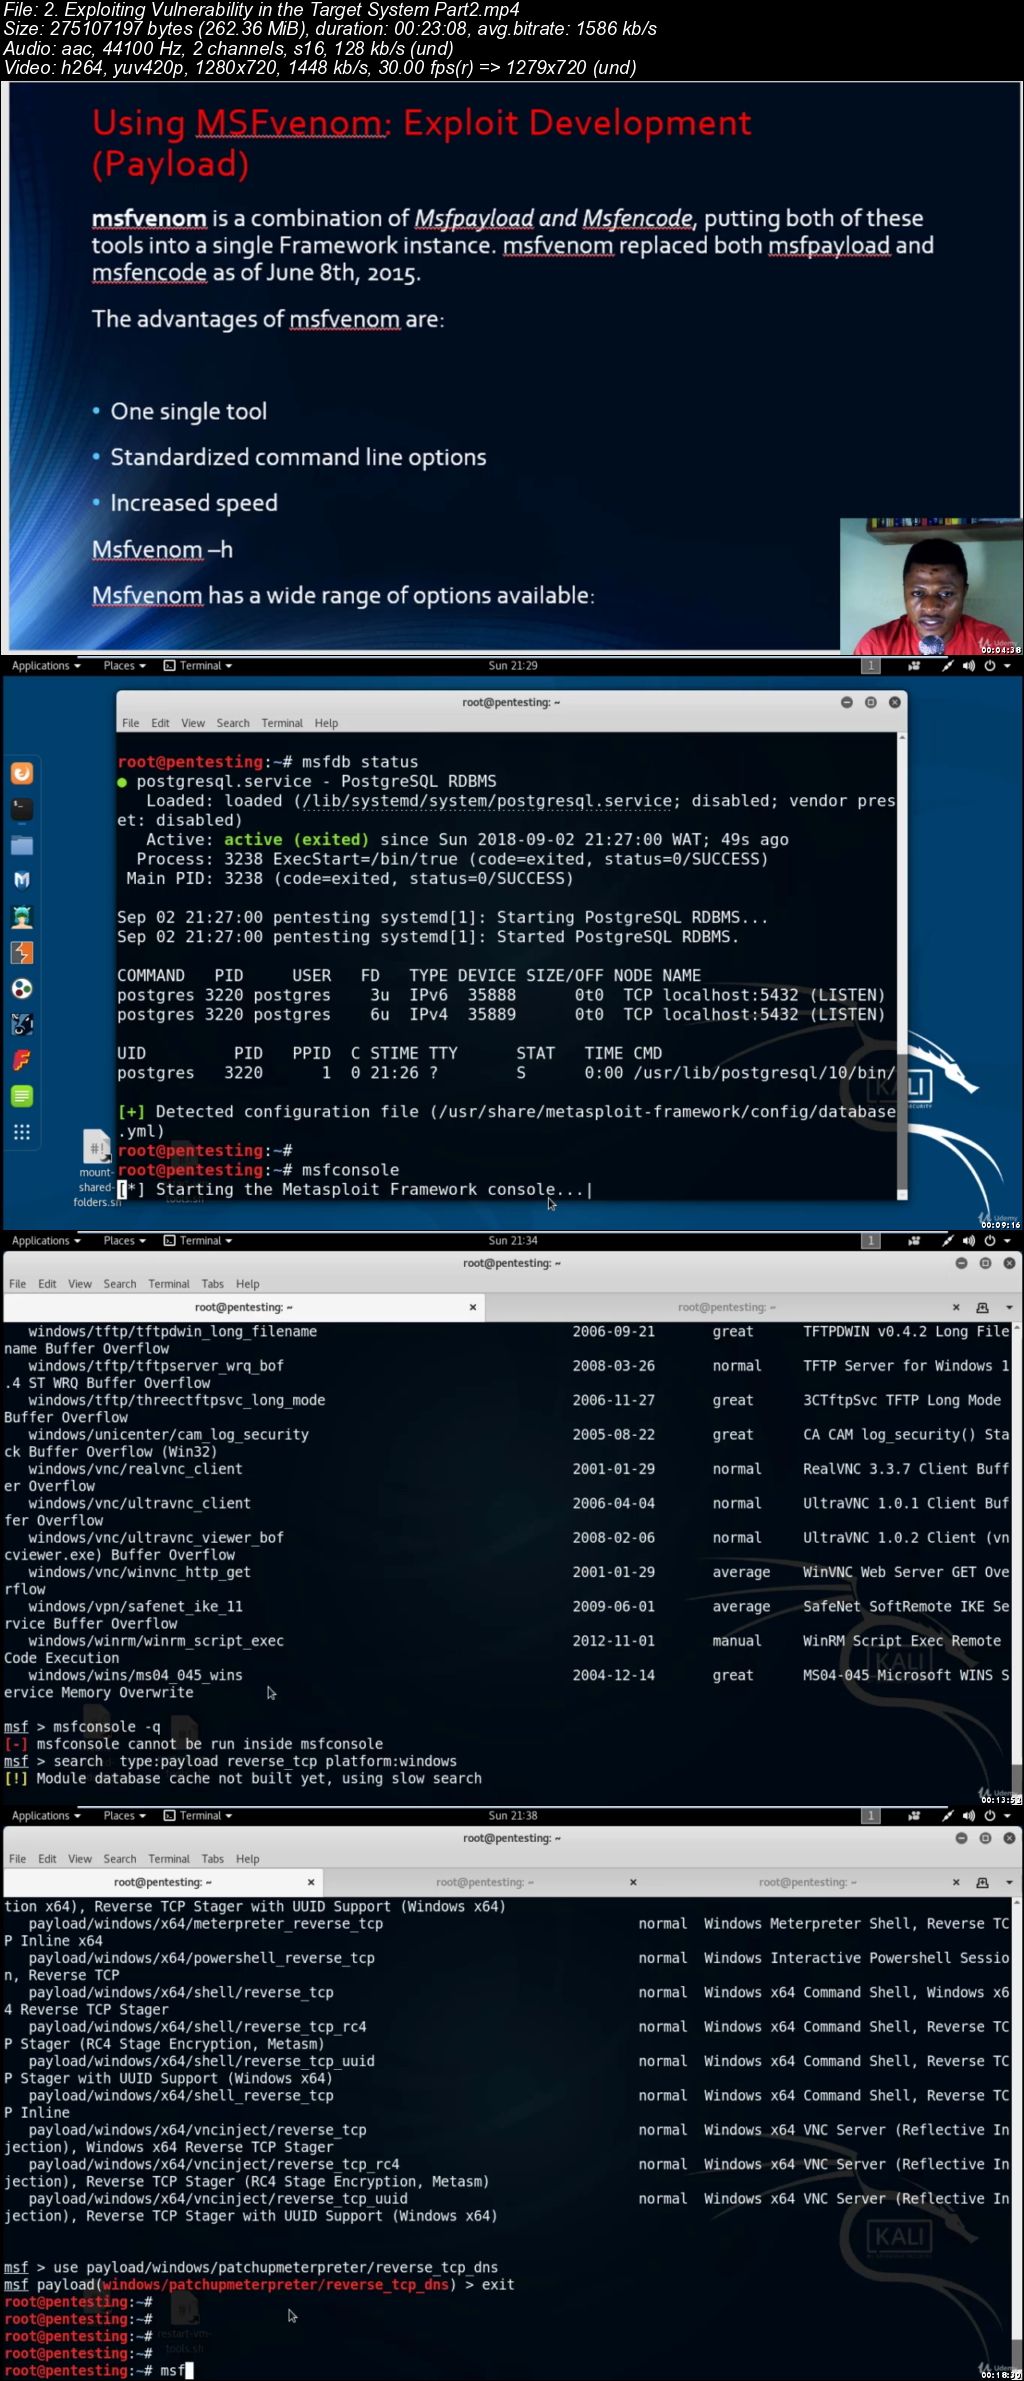Click volume icon in Sun 21:38 top bar

coord(969,1816)
